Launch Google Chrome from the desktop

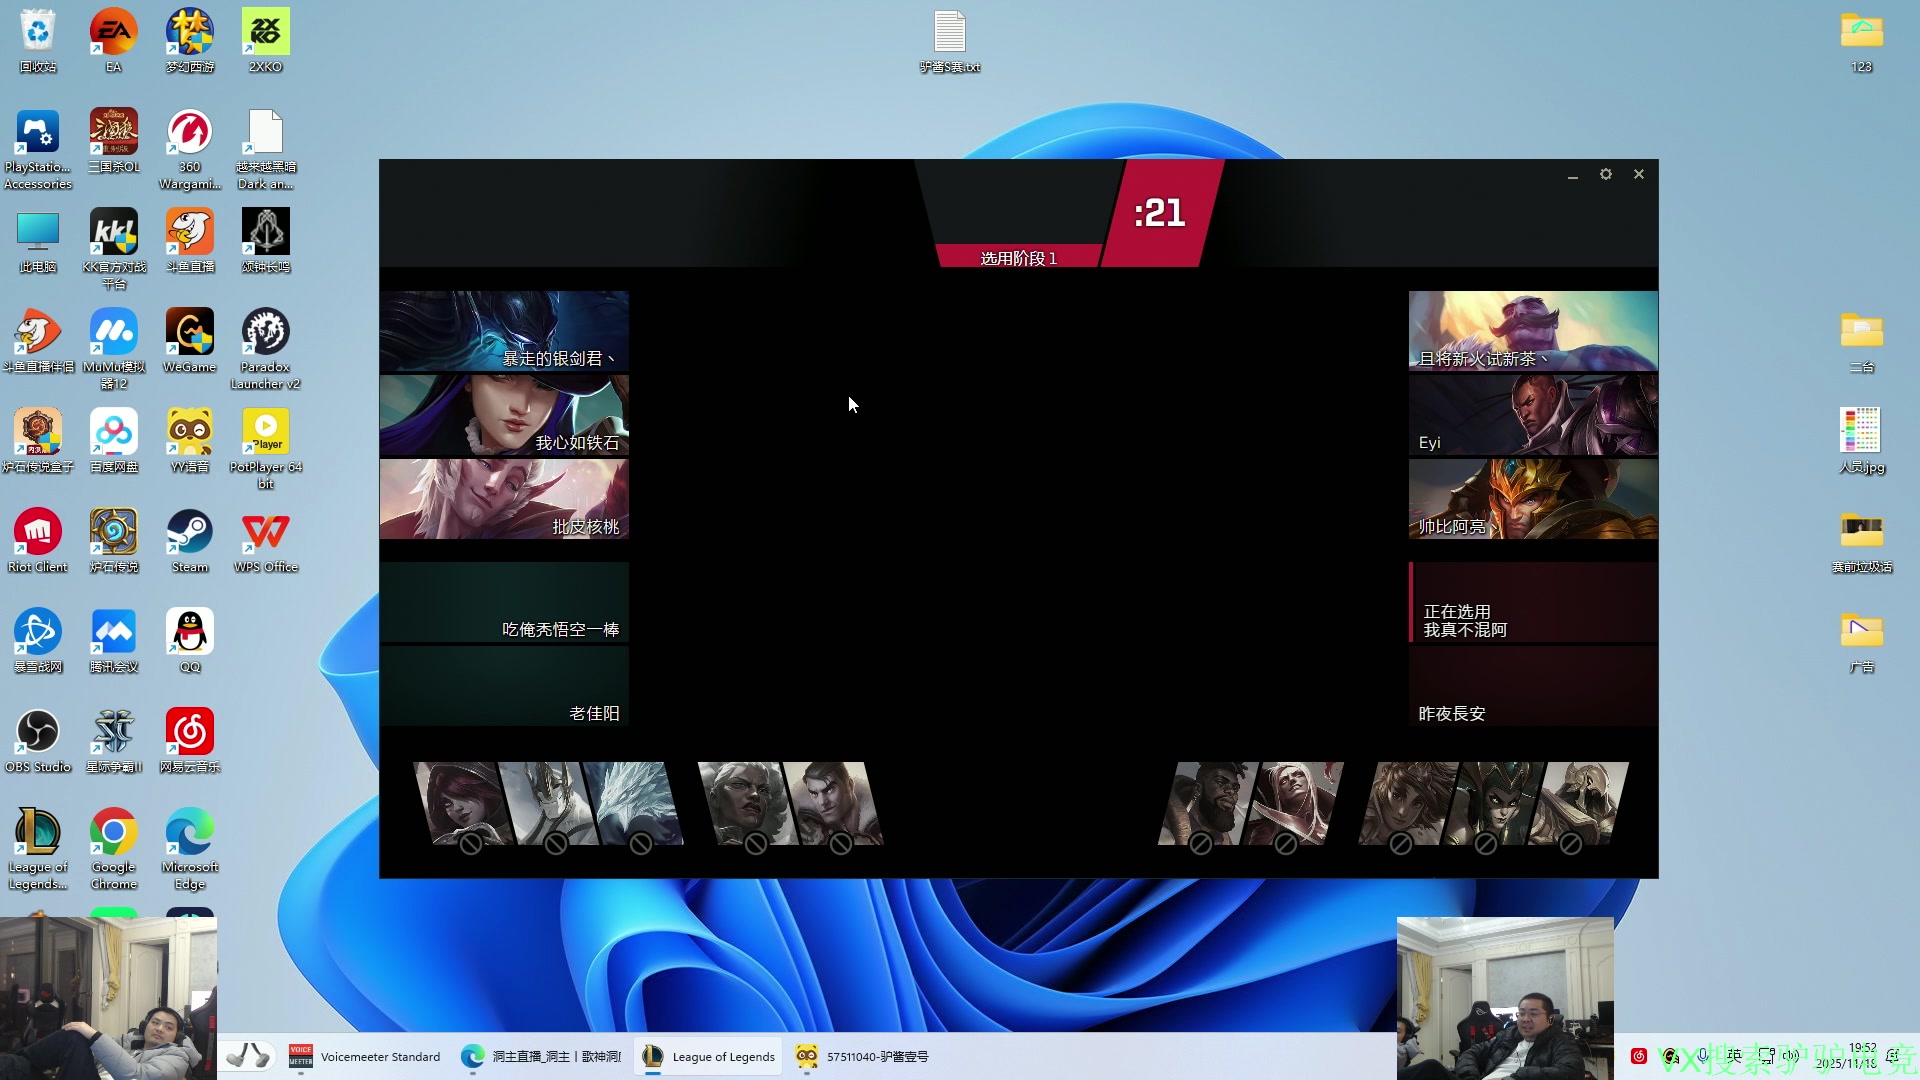click(114, 832)
